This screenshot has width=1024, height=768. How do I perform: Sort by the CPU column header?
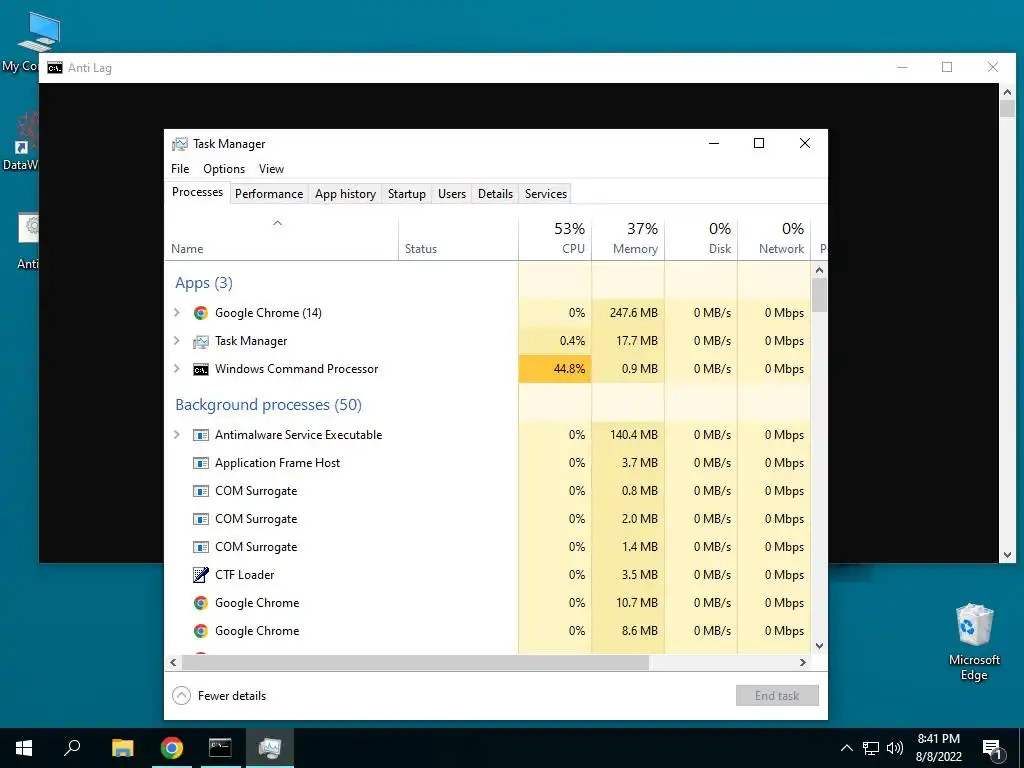(555, 239)
